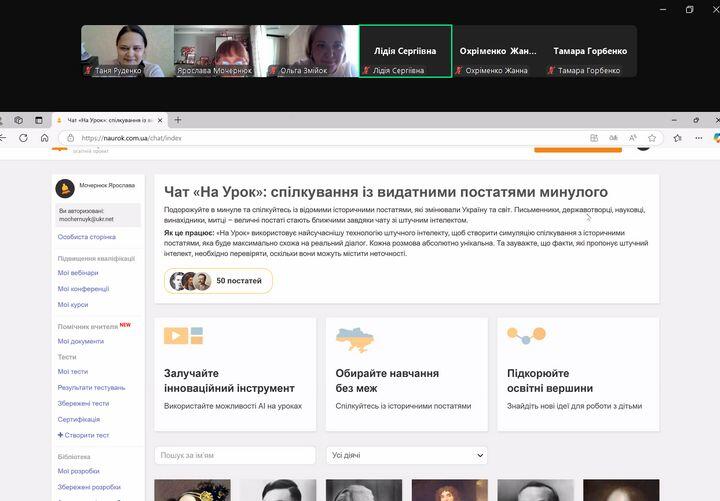Open Мої тести in the sidebar
This screenshot has height=501, width=720.
(x=73, y=372)
